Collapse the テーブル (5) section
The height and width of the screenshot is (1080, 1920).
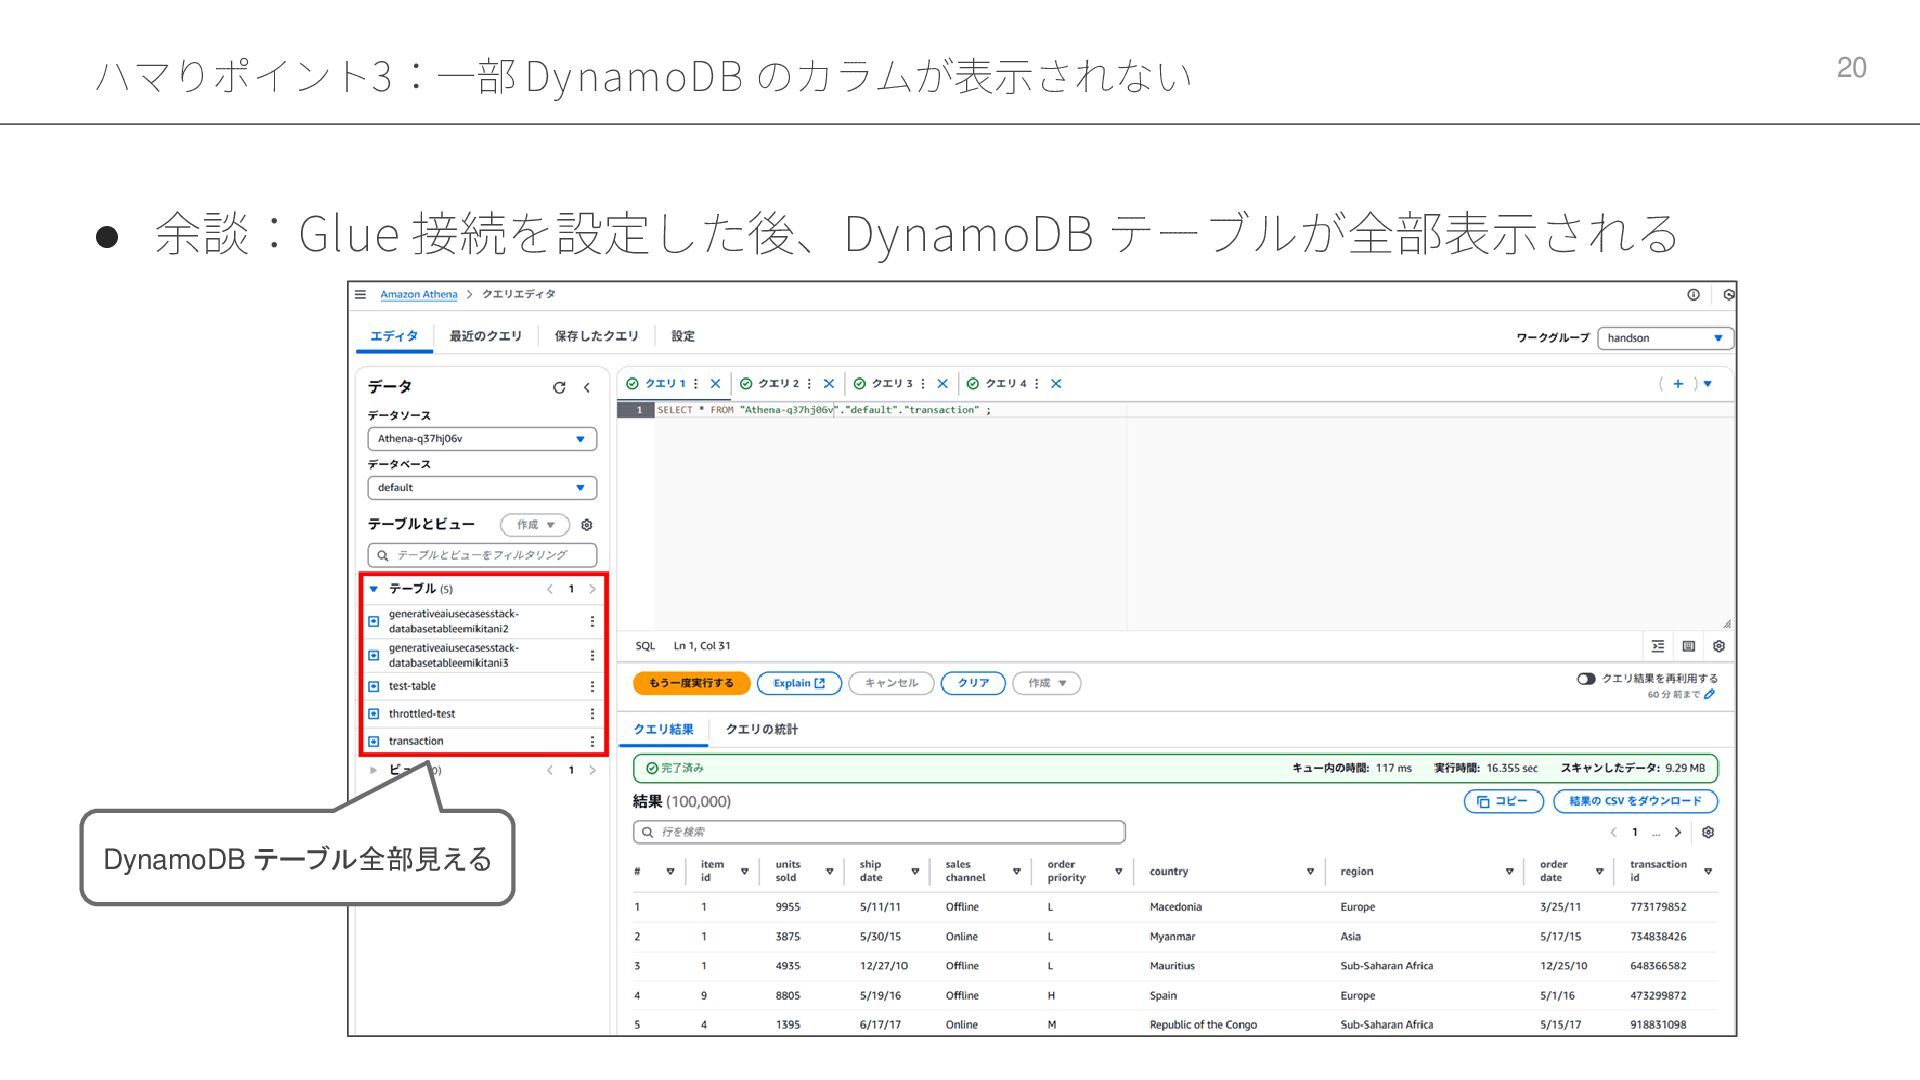(374, 589)
